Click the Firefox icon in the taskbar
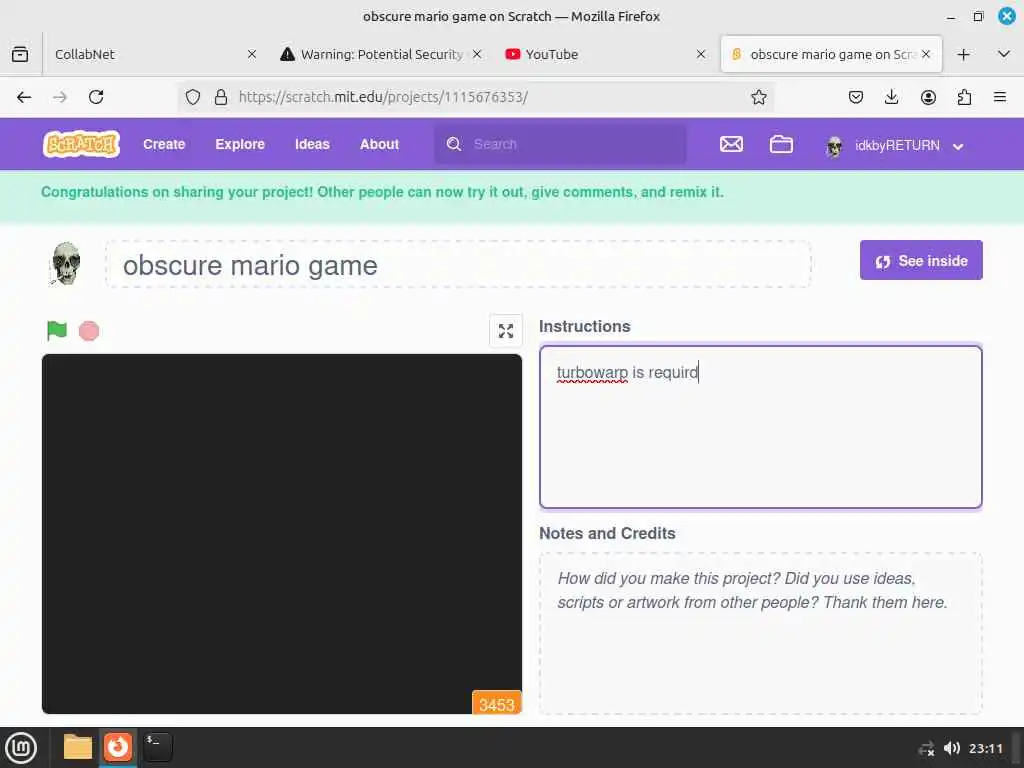The height and width of the screenshot is (768, 1024). point(118,746)
